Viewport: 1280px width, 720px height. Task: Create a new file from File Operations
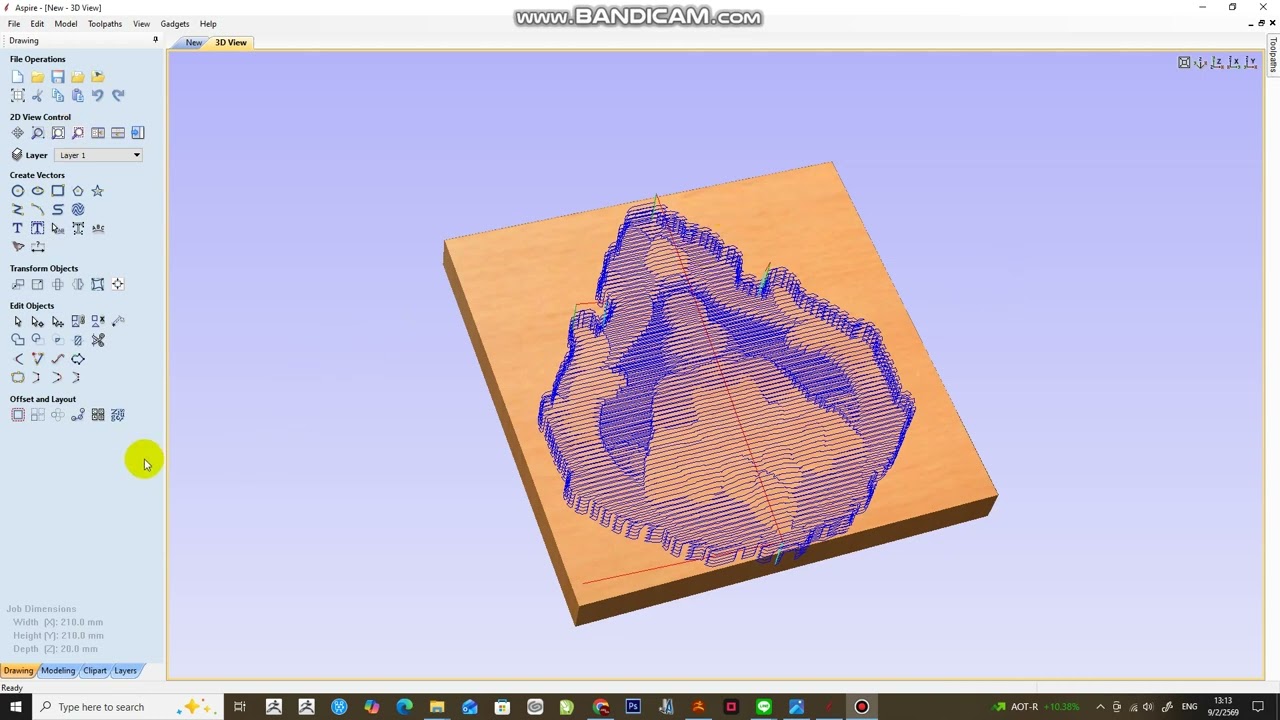[17, 77]
